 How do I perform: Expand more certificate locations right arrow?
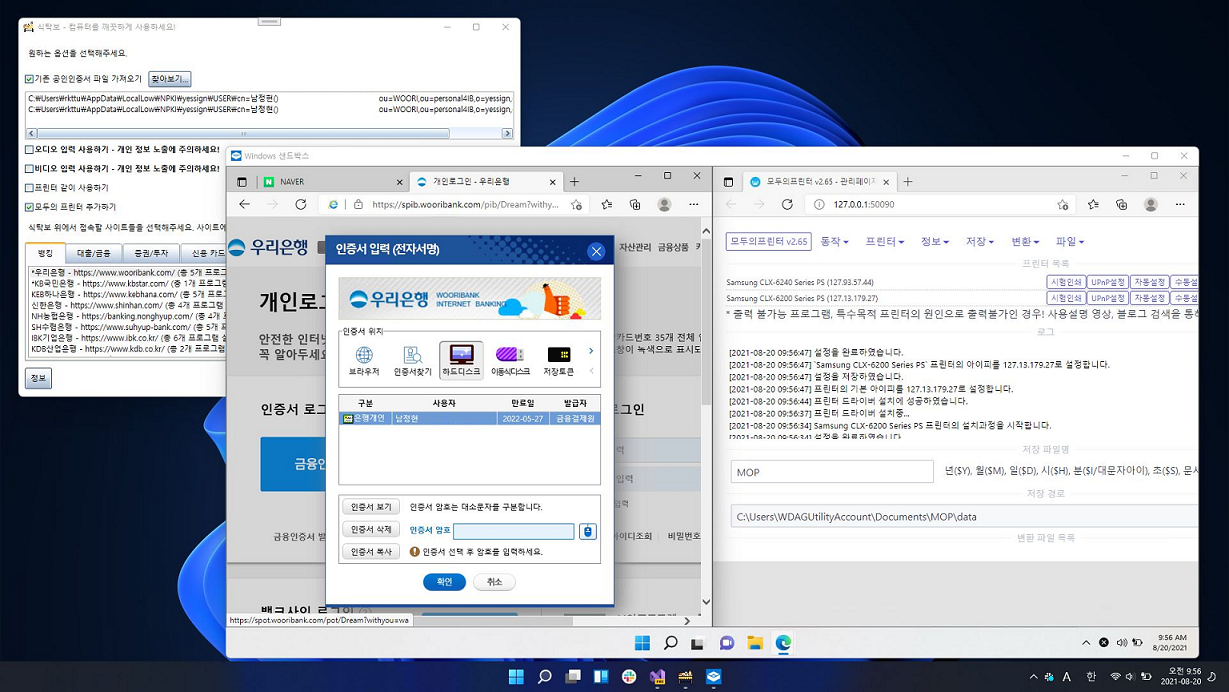coord(591,351)
